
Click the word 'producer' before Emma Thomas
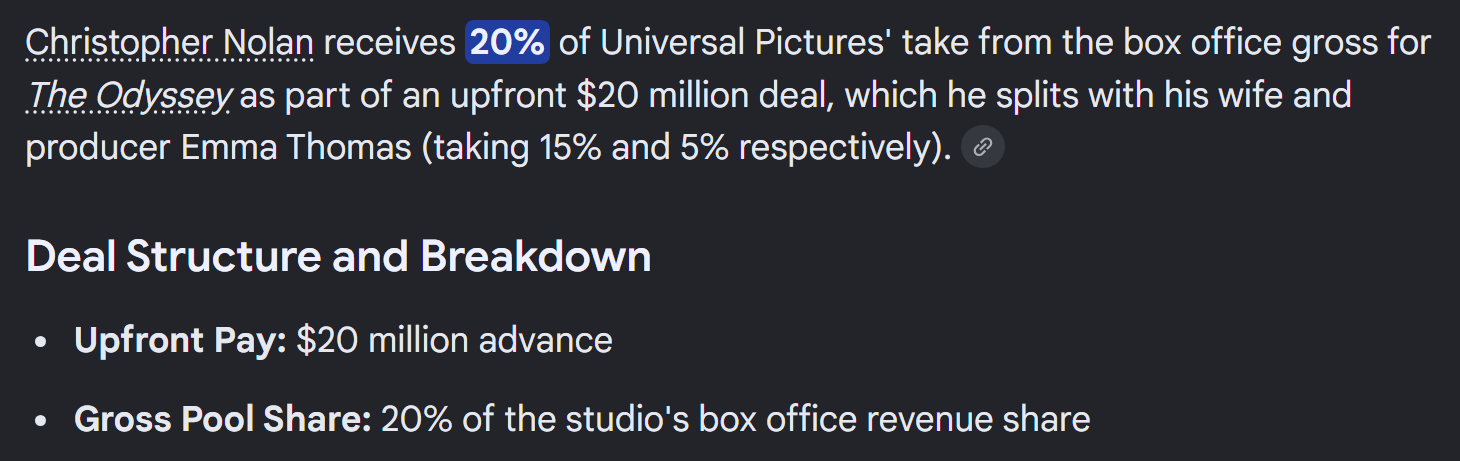click(98, 148)
